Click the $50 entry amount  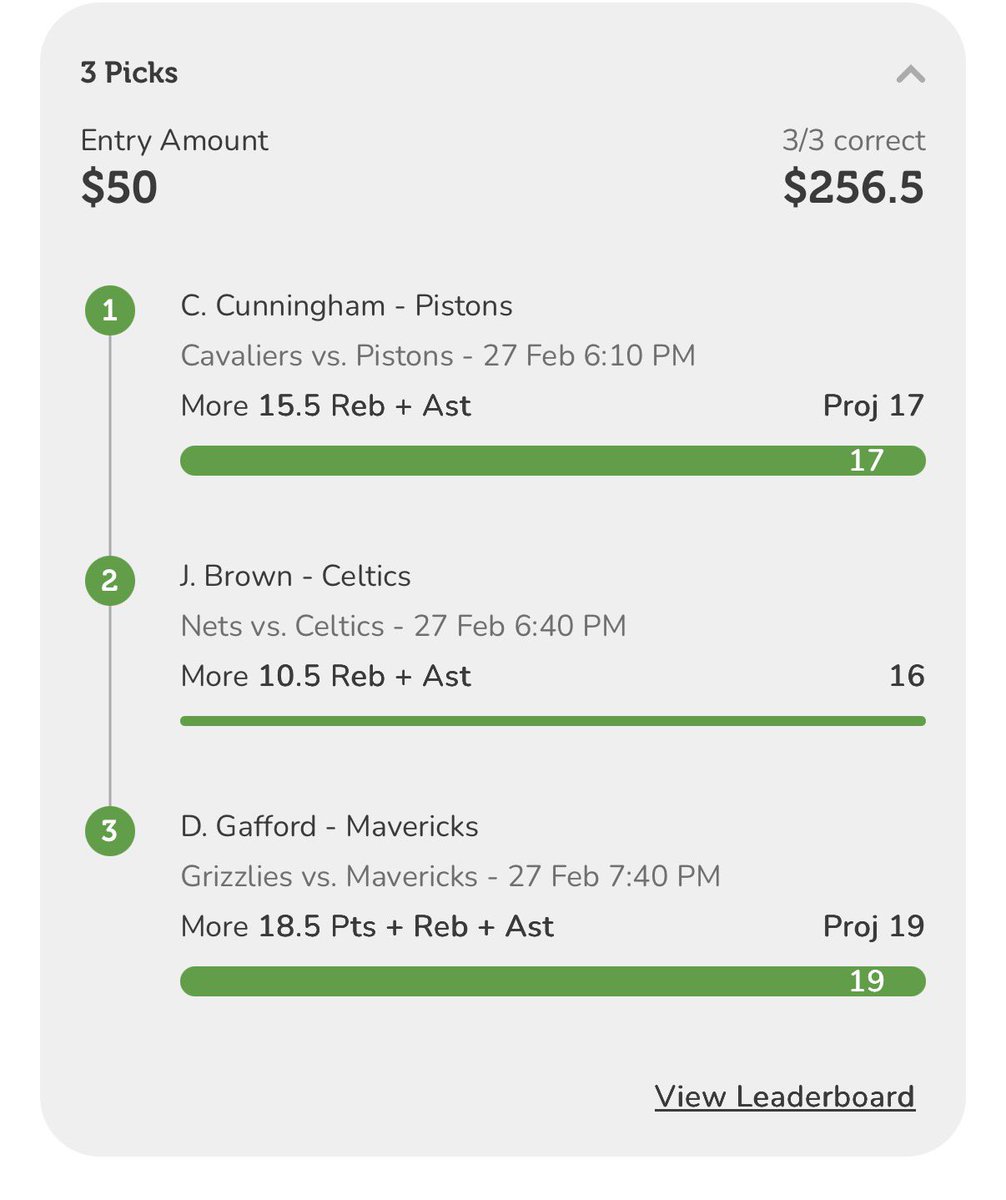click(x=119, y=187)
